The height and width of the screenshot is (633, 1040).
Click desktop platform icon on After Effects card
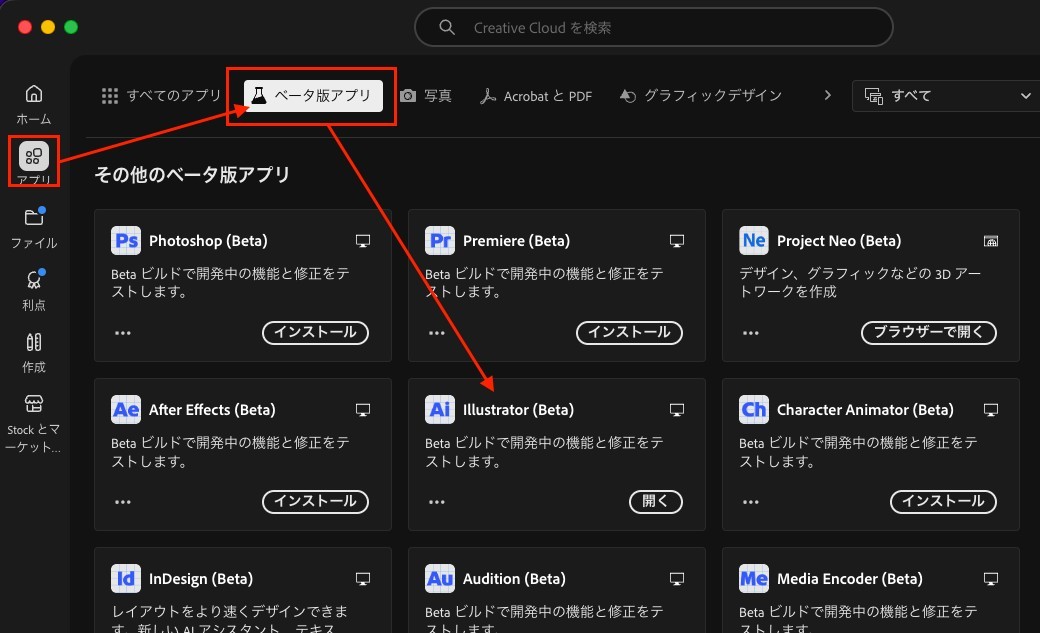coord(363,410)
